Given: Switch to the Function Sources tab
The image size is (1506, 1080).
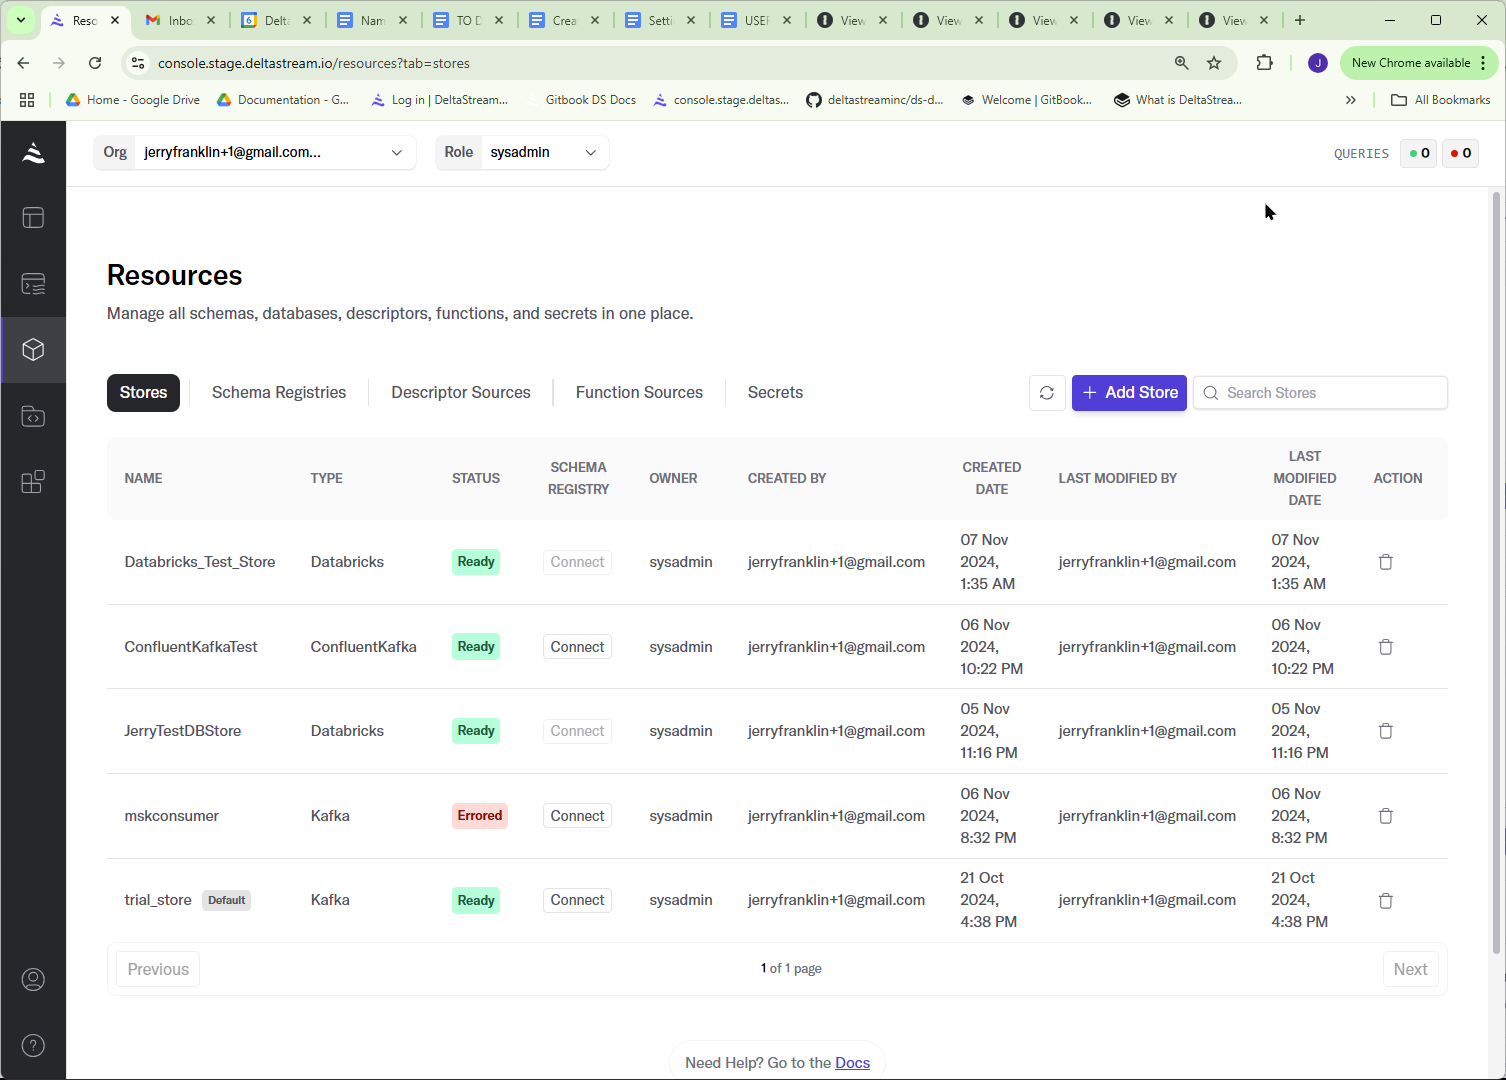Looking at the screenshot, I should (639, 393).
